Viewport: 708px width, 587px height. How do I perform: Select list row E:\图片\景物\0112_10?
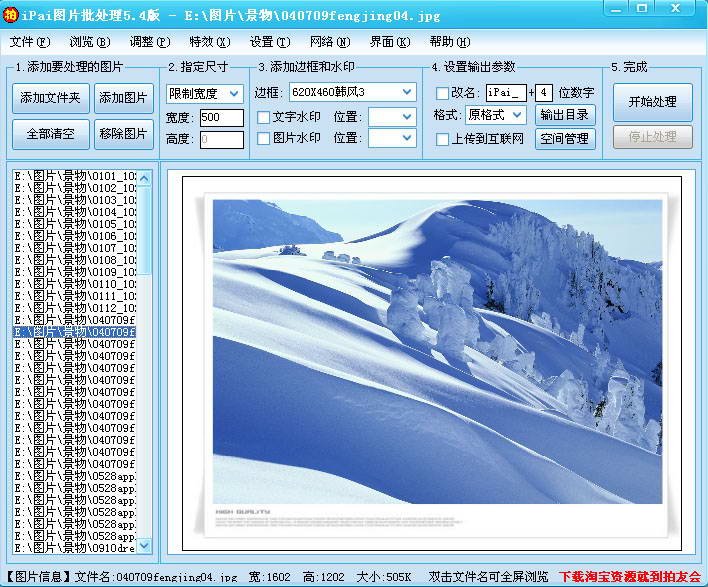[75, 308]
